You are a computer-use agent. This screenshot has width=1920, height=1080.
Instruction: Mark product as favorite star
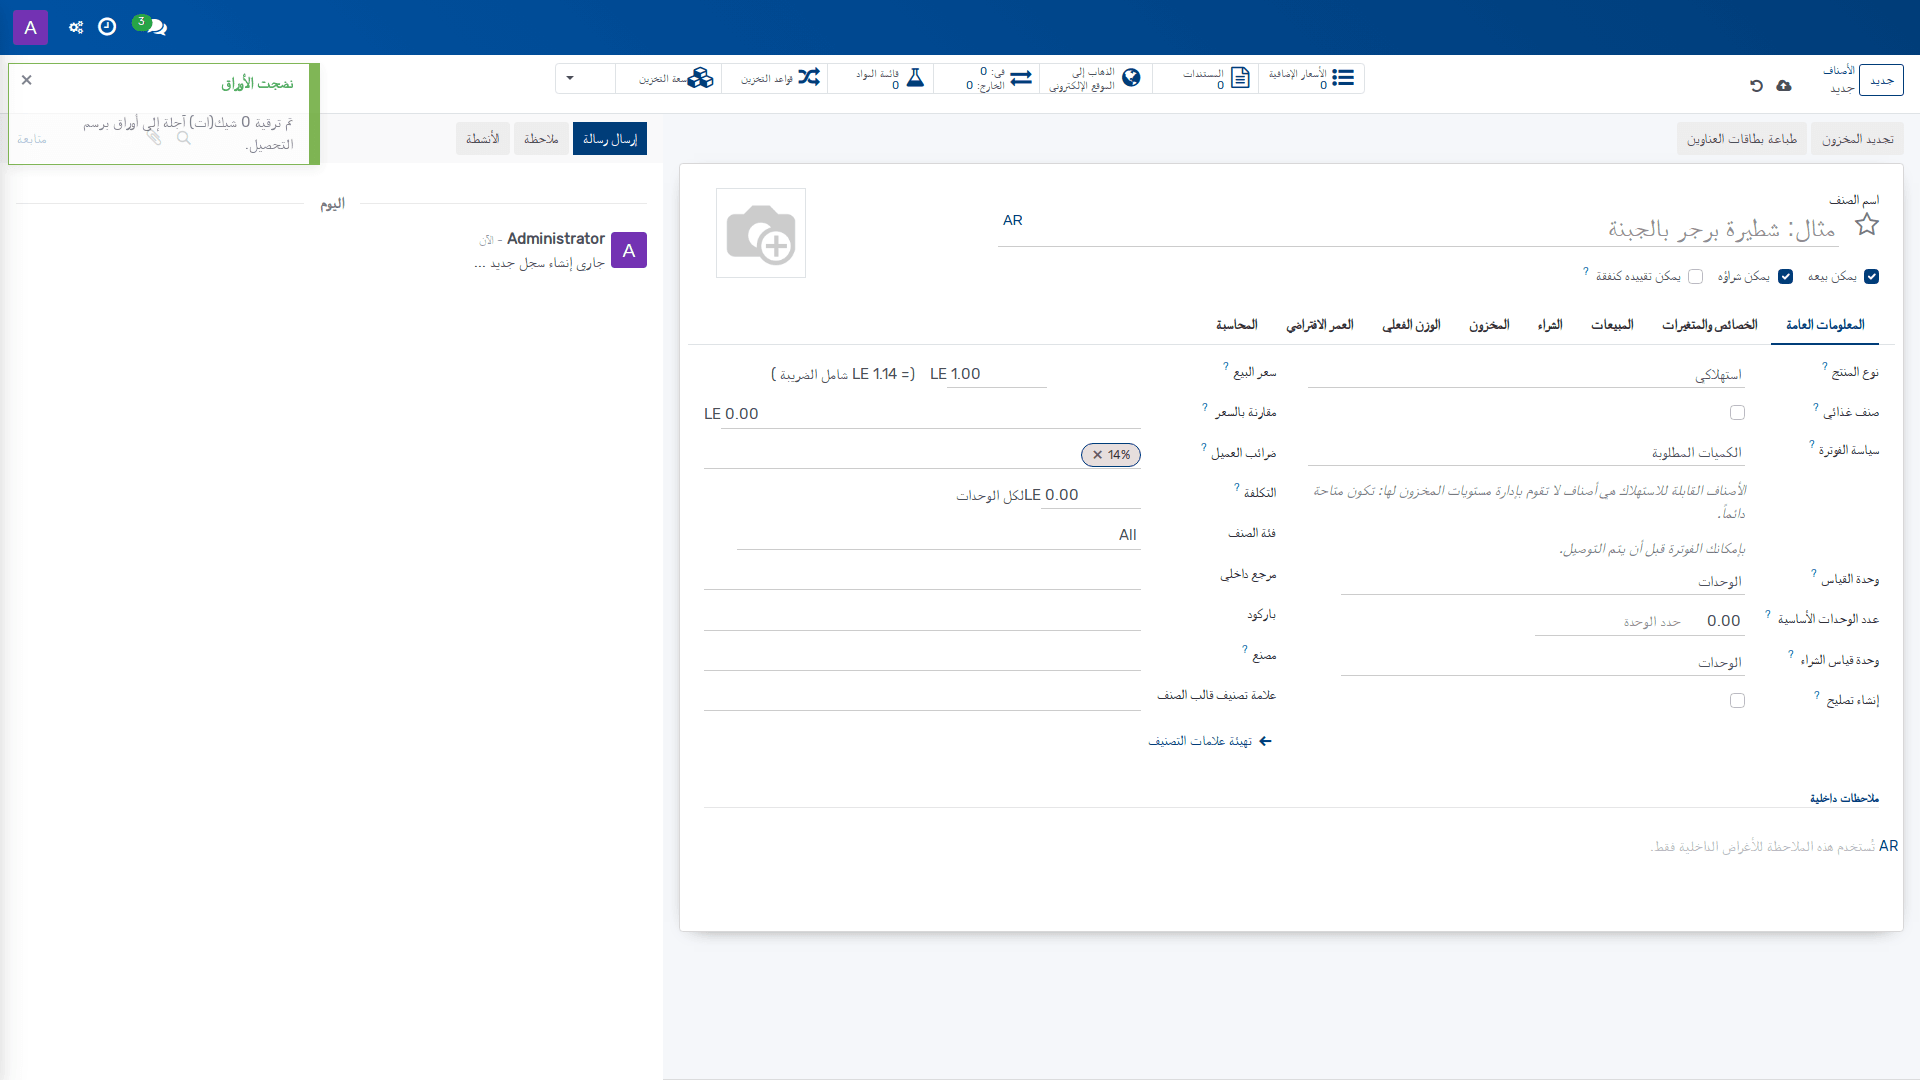1867,225
